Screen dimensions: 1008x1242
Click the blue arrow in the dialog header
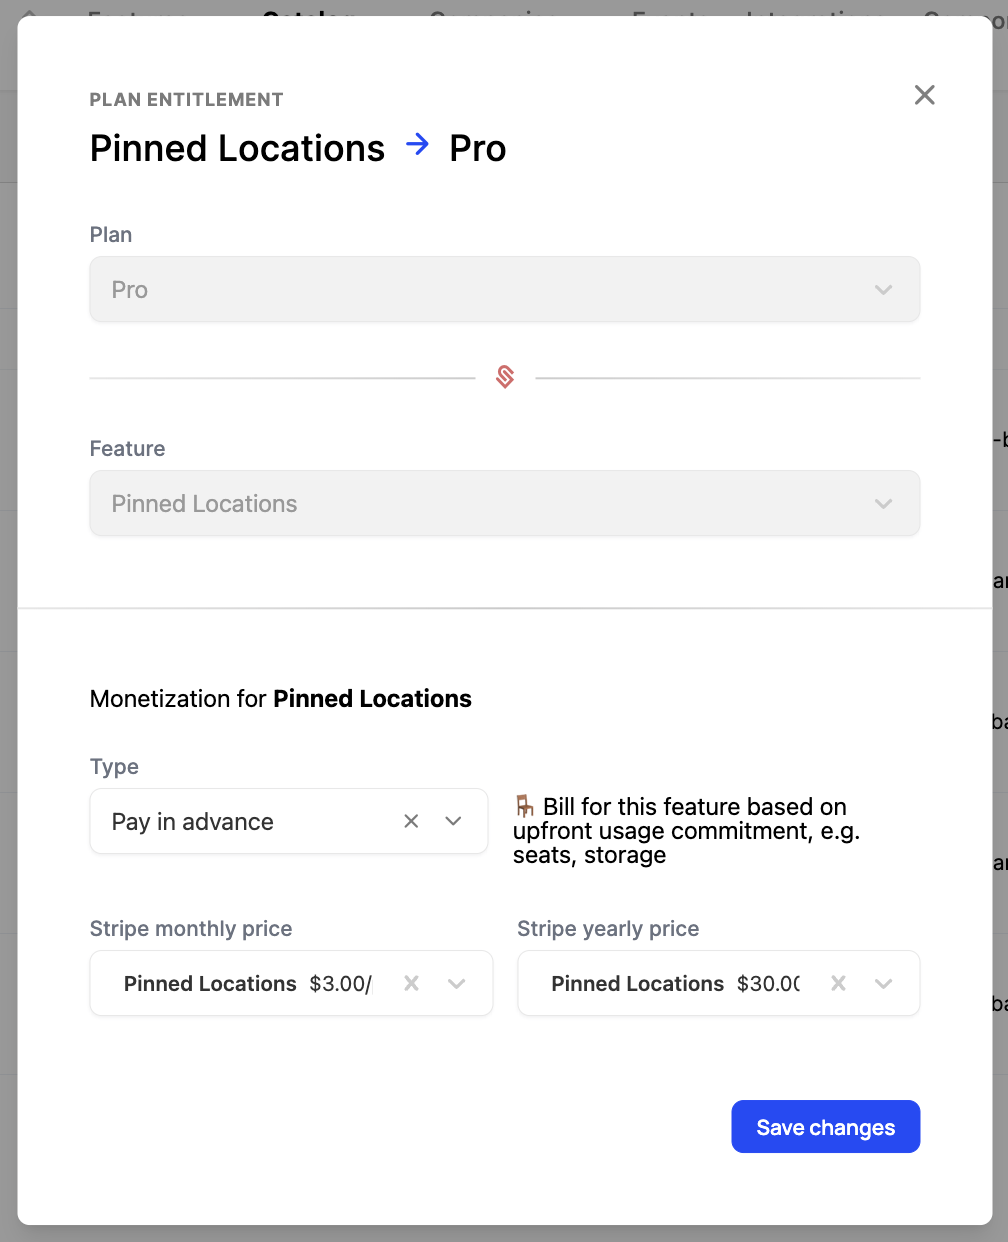pos(417,146)
